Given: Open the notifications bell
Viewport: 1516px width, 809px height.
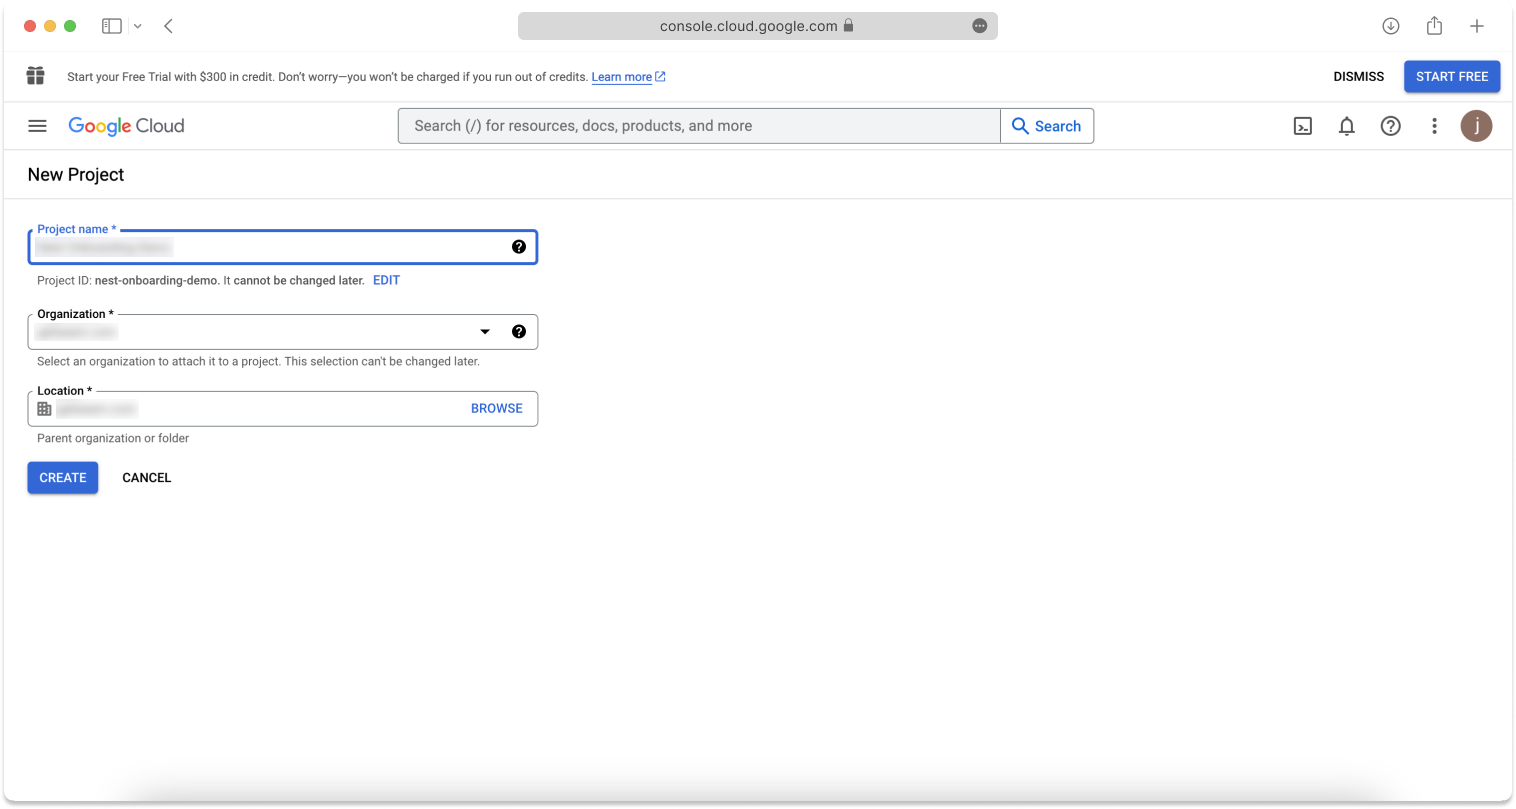Looking at the screenshot, I should click(1346, 126).
